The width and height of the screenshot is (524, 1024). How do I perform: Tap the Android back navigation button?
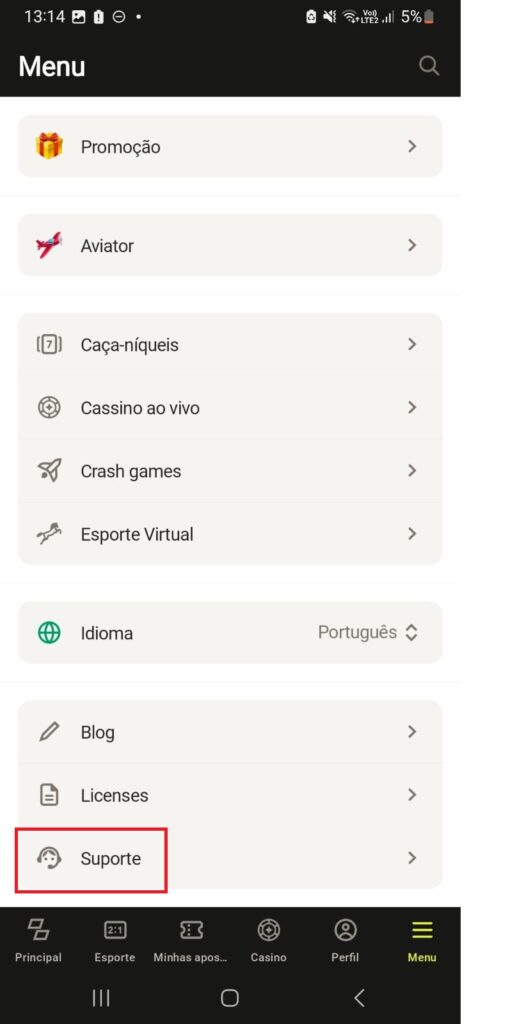pyautogui.click(x=359, y=998)
